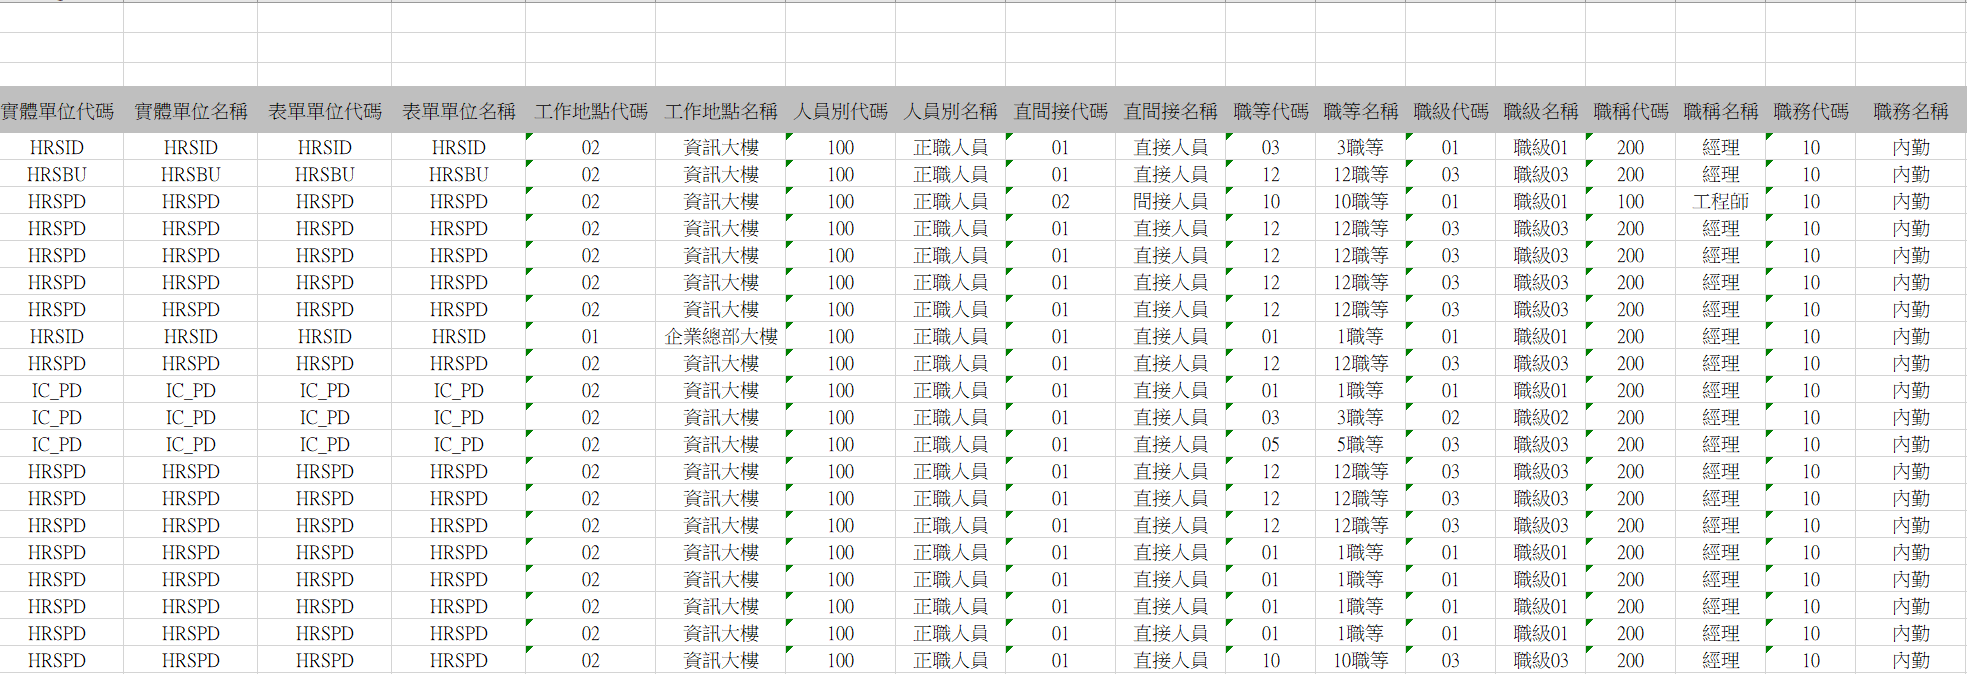This screenshot has width=1967, height=674.
Task: Select the 職級代碼 header cell
Action: point(1450,111)
